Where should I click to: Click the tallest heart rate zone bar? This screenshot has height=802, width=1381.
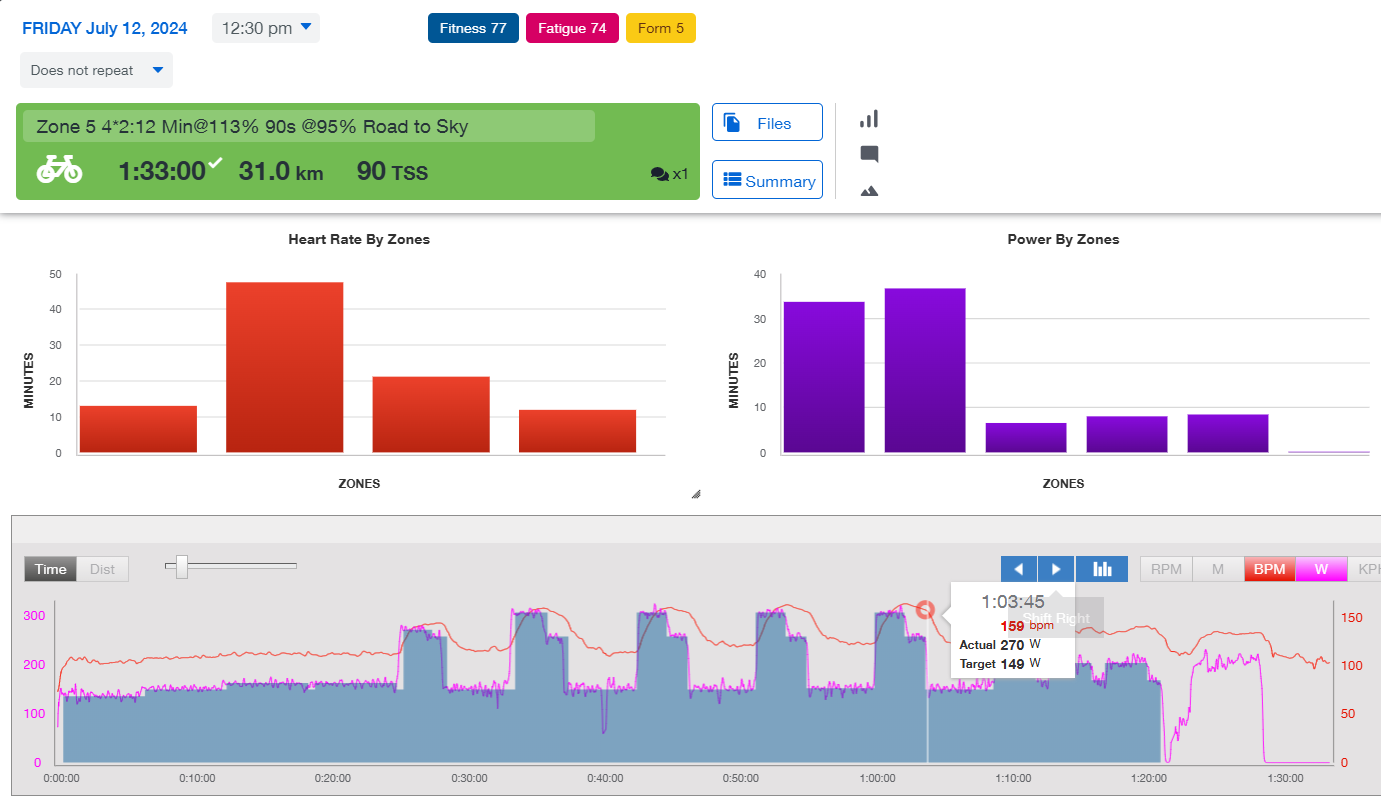pyautogui.click(x=285, y=367)
